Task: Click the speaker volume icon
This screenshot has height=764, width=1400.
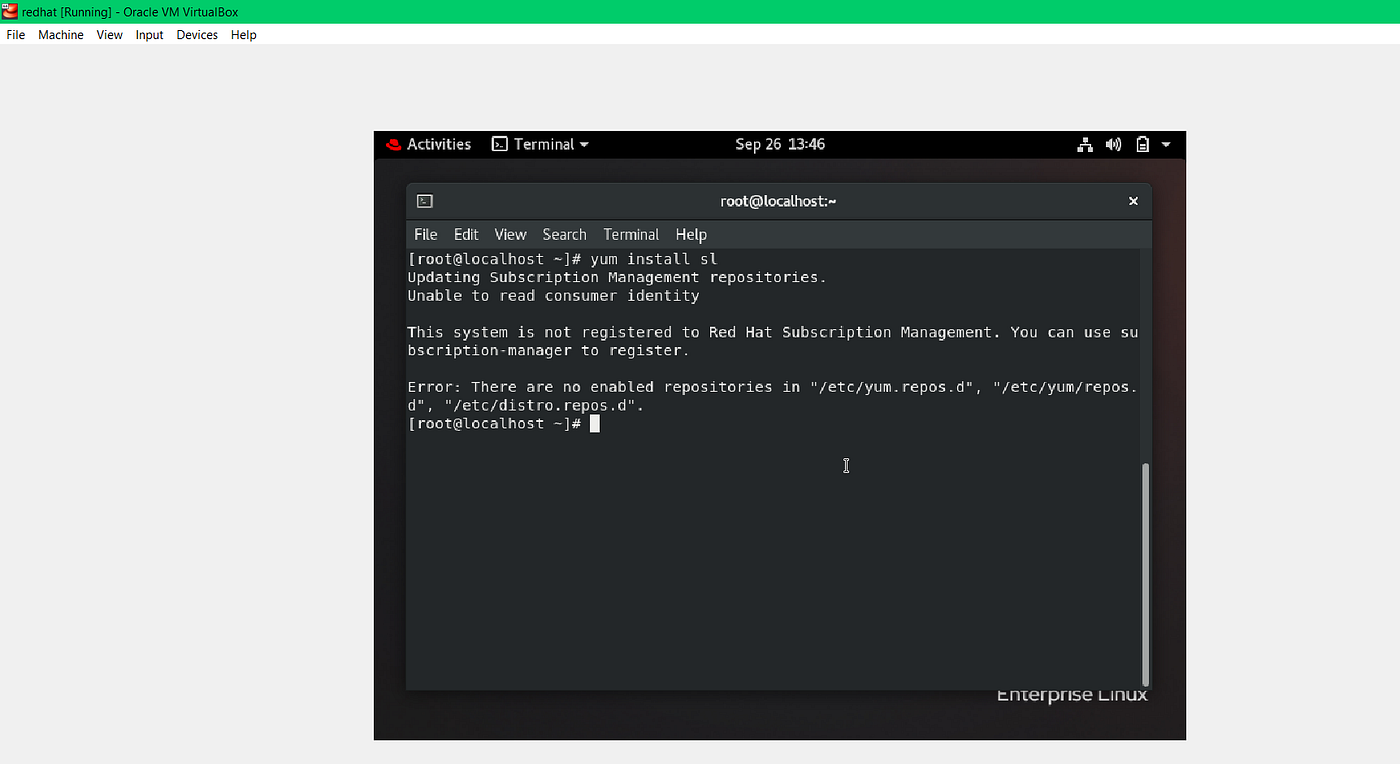Action: tap(1113, 144)
